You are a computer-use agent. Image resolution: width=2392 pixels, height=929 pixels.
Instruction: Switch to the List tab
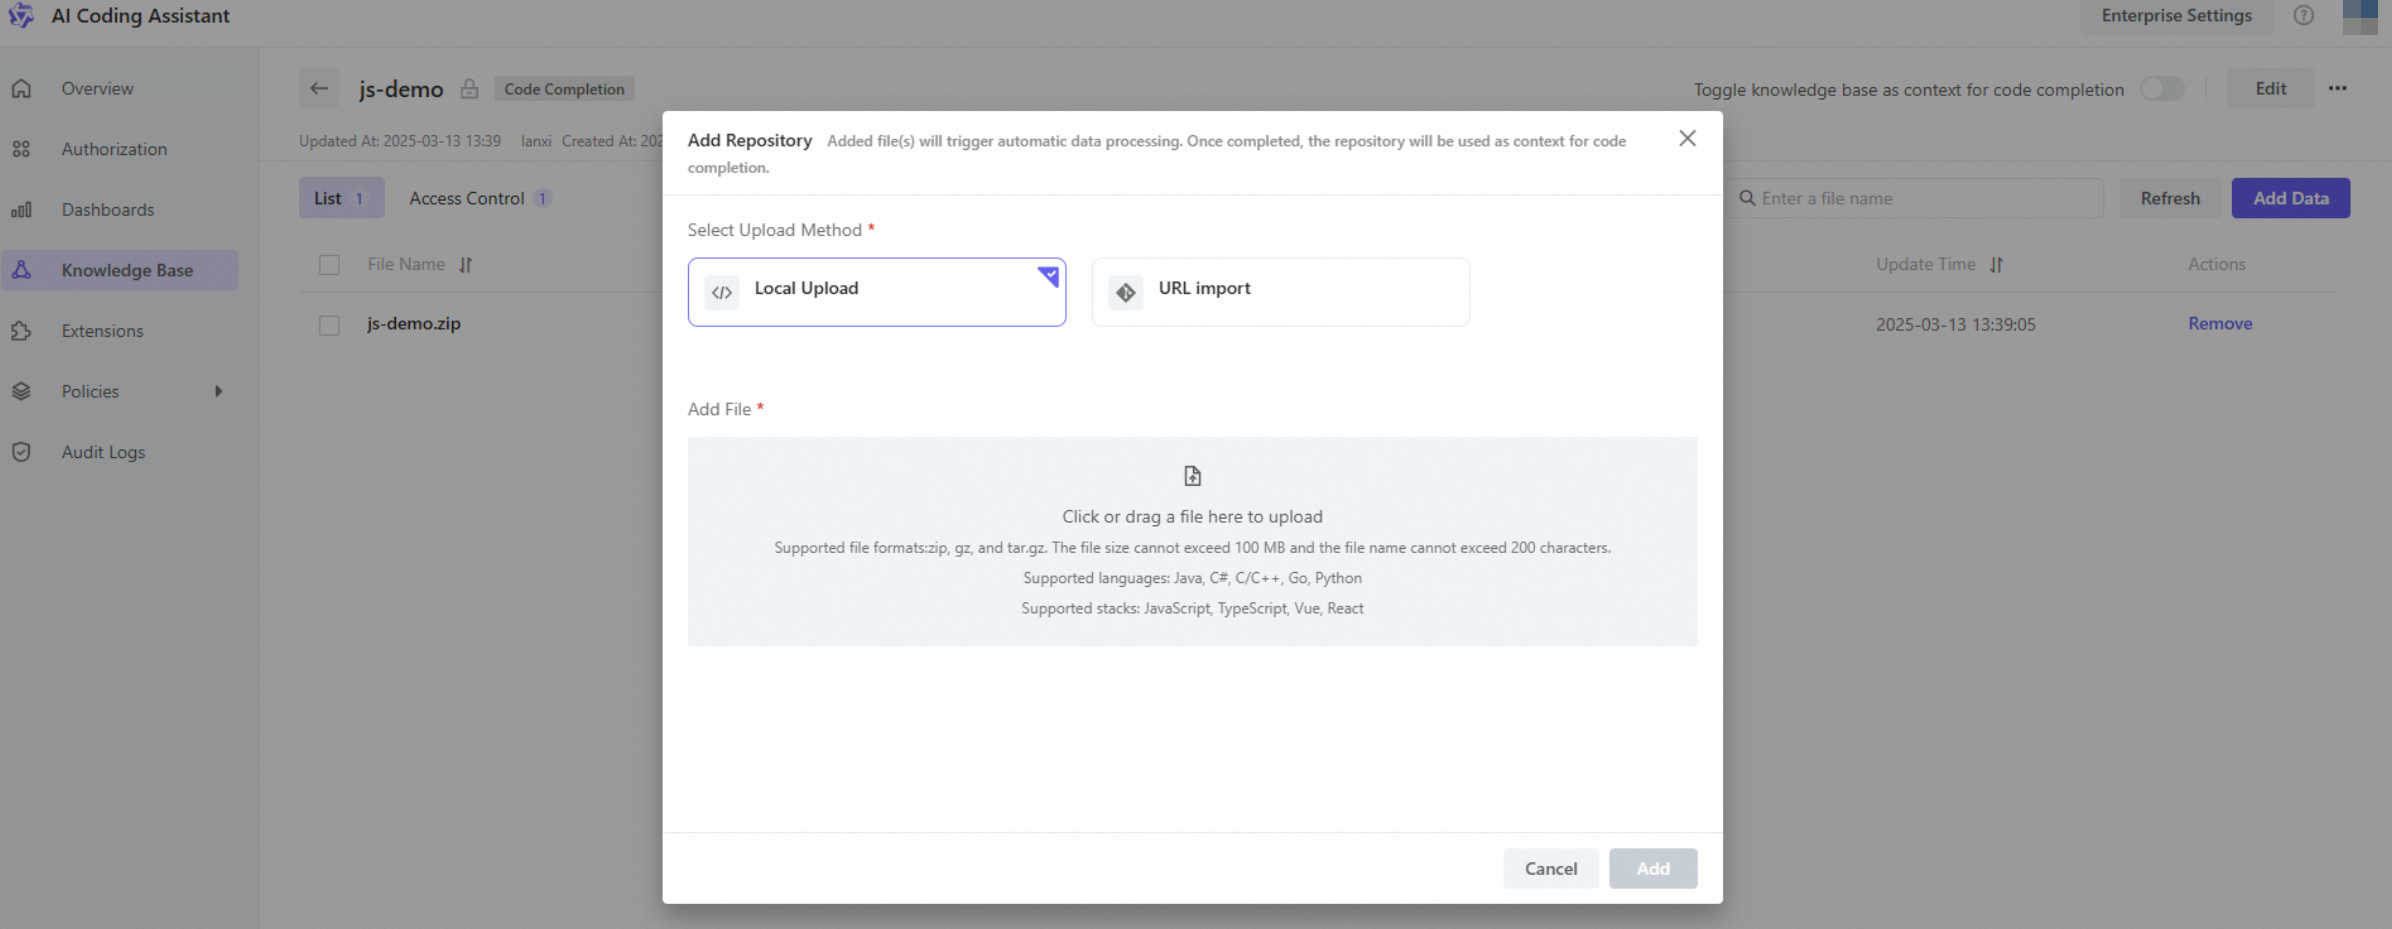(341, 198)
